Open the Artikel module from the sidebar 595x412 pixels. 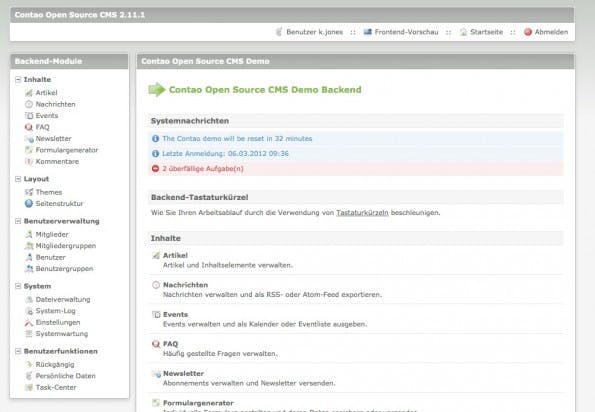46,93
